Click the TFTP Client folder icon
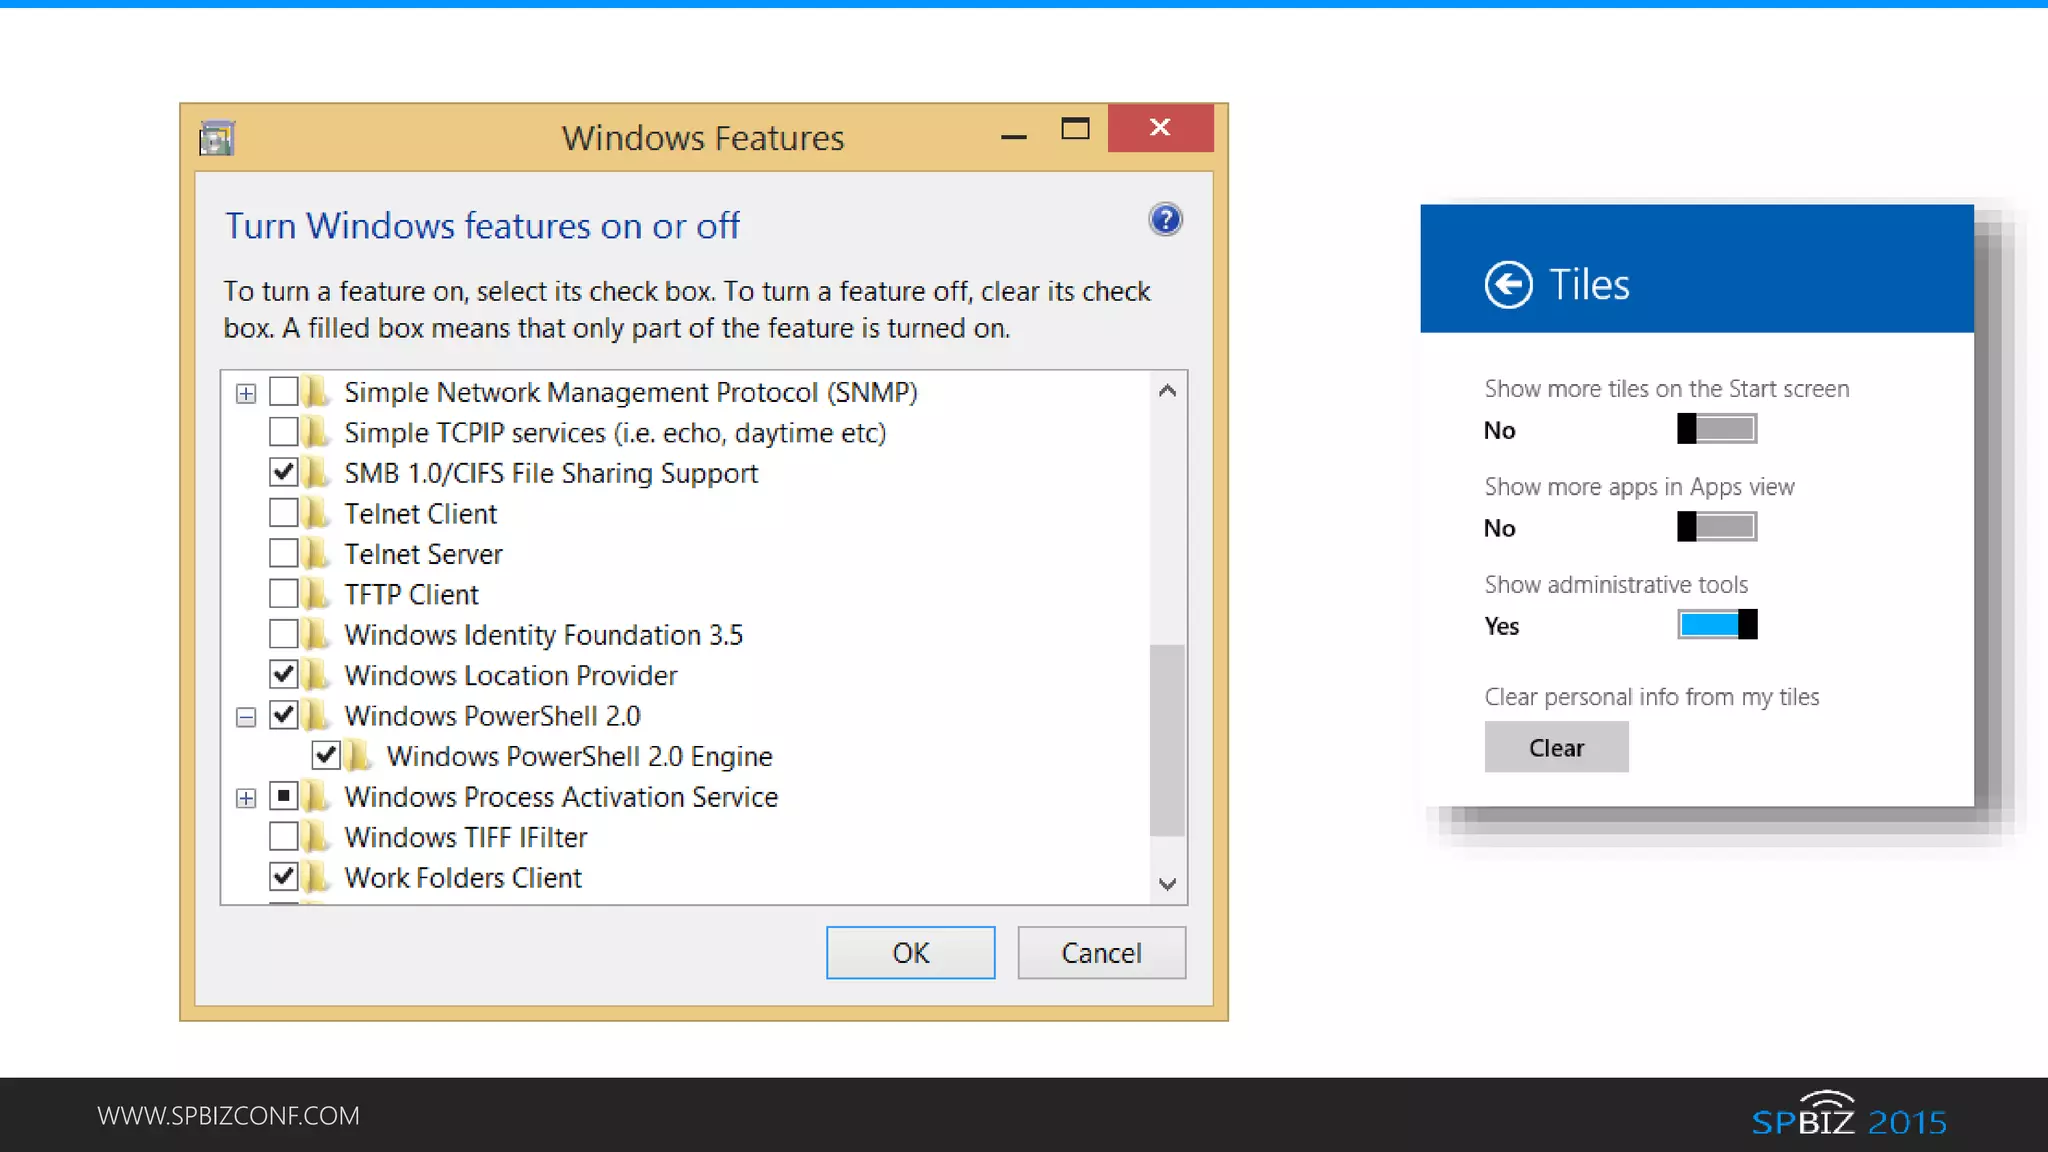This screenshot has height=1152, width=2048. coord(315,594)
